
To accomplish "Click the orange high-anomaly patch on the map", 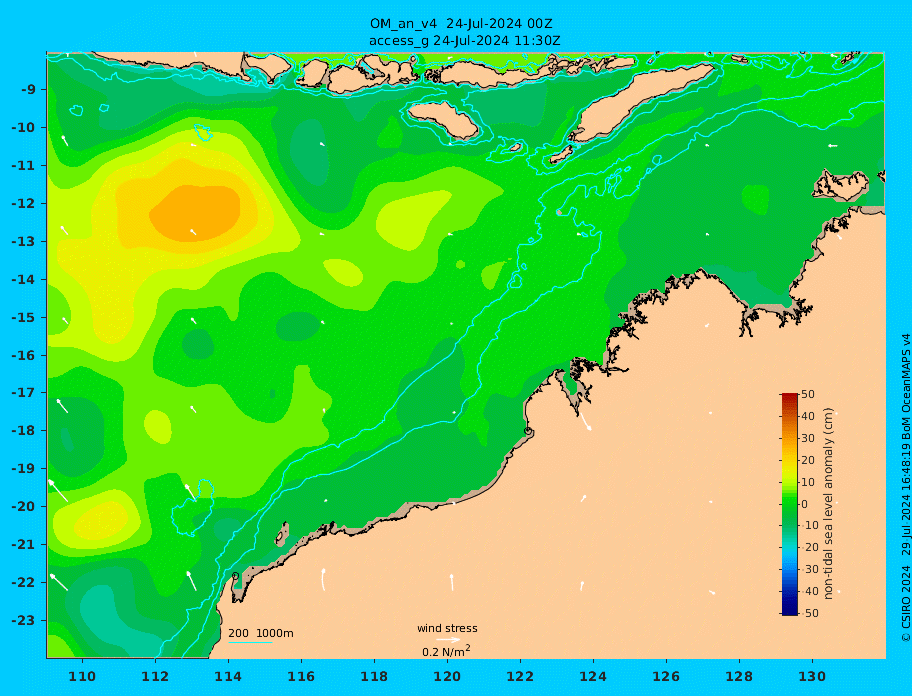I will pos(195,212).
